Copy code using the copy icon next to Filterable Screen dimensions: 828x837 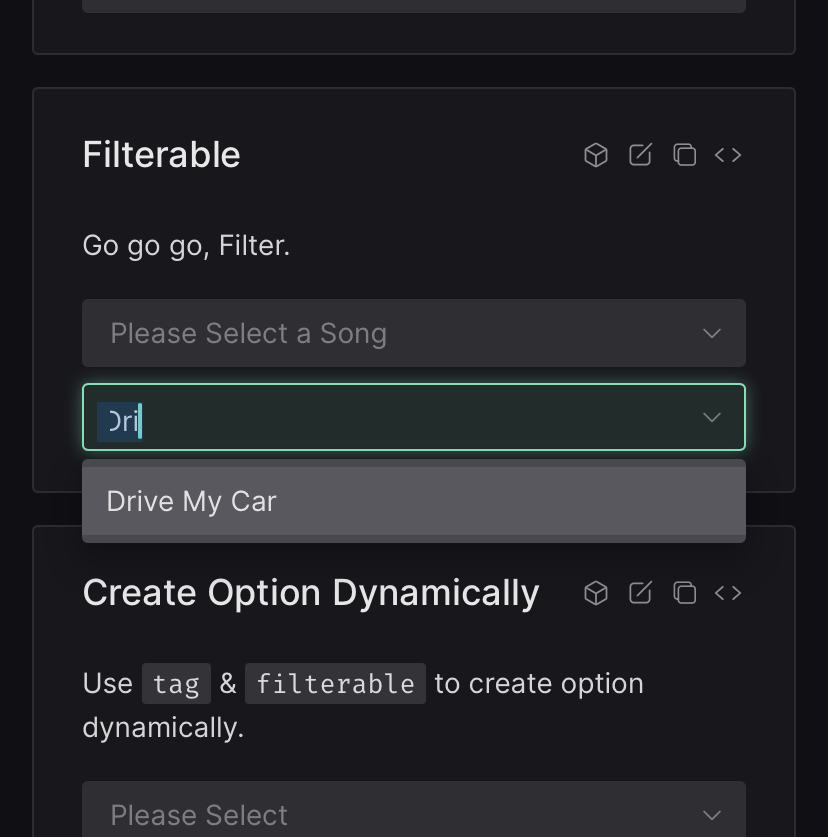tap(684, 155)
